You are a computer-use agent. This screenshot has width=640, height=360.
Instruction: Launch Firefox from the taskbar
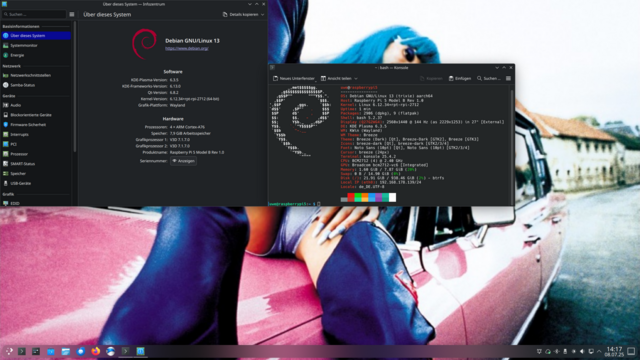[96, 351]
